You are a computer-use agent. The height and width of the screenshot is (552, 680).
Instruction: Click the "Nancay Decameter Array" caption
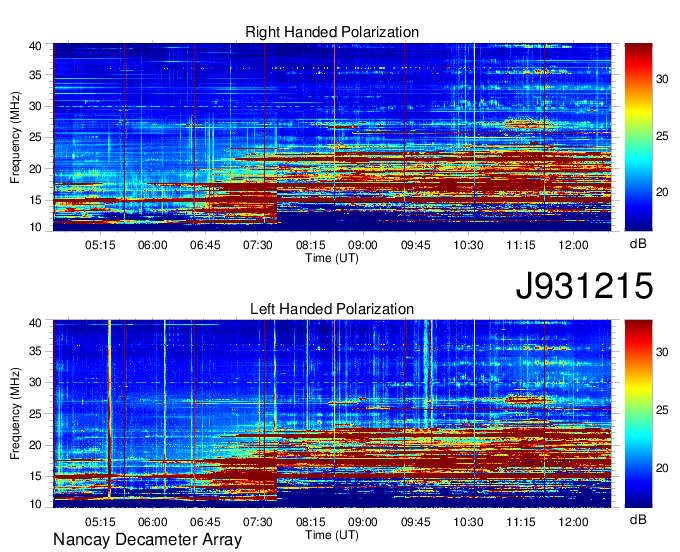[147, 539]
